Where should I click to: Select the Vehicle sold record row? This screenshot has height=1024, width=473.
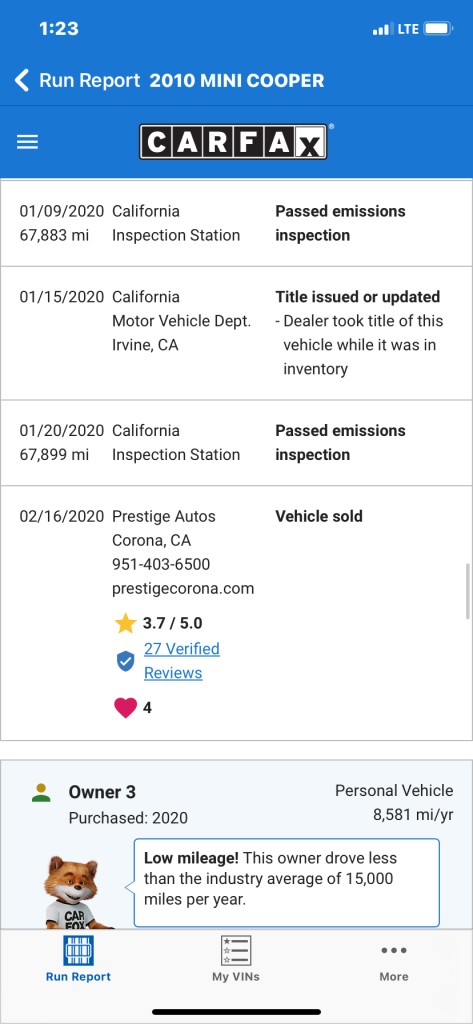(236, 613)
